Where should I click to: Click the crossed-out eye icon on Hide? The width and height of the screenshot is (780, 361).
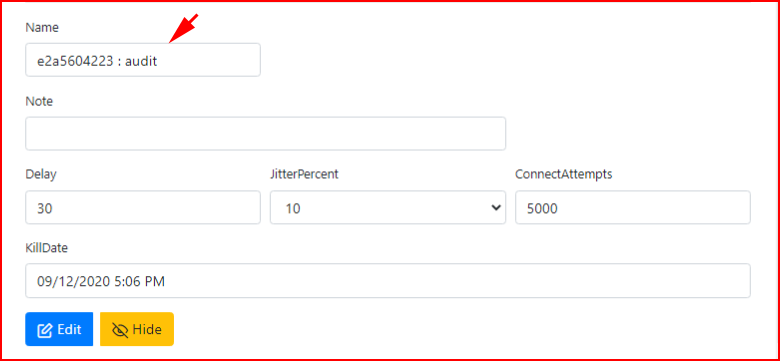click(x=120, y=330)
